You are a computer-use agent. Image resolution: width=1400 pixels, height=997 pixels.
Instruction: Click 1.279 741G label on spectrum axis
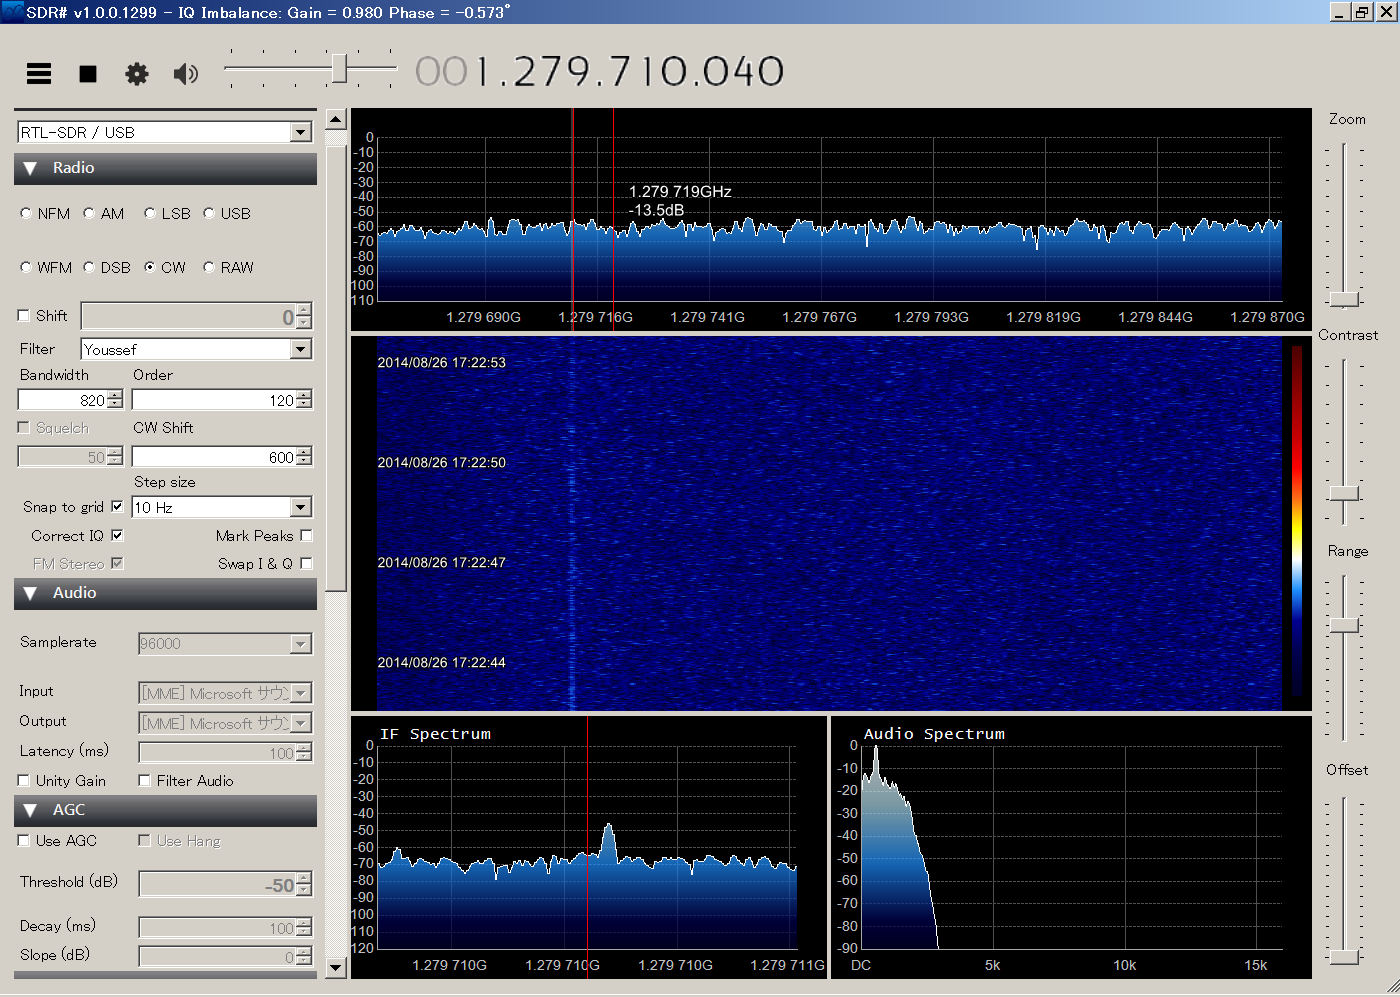coord(707,317)
